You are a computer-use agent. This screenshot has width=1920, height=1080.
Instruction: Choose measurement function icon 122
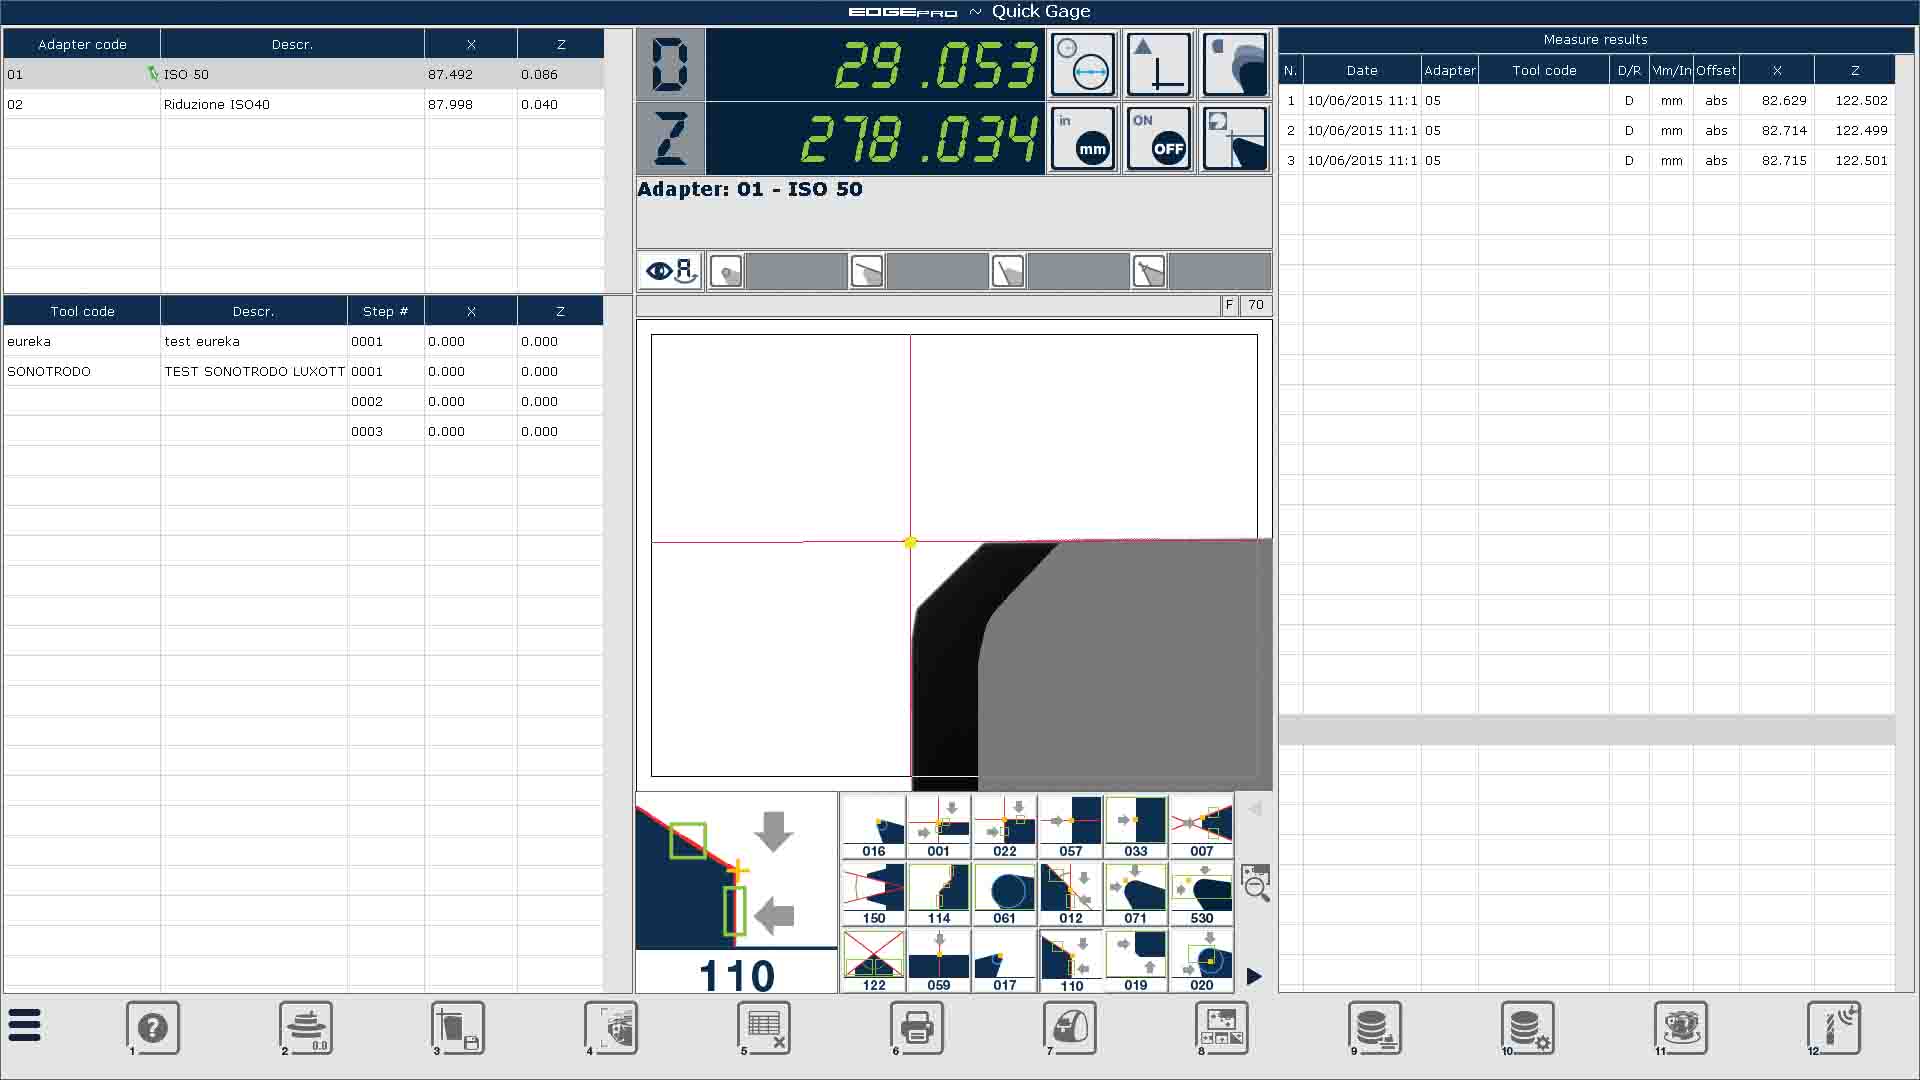click(873, 961)
